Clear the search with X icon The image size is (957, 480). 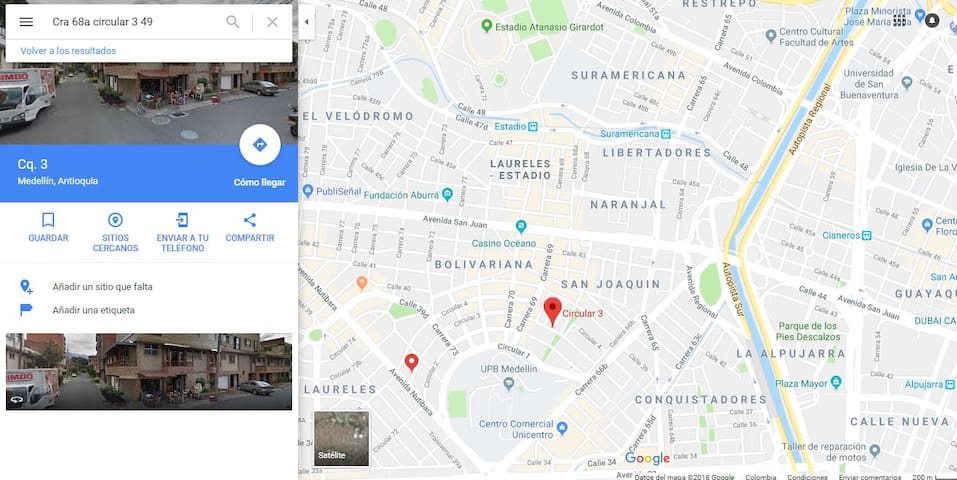click(272, 22)
